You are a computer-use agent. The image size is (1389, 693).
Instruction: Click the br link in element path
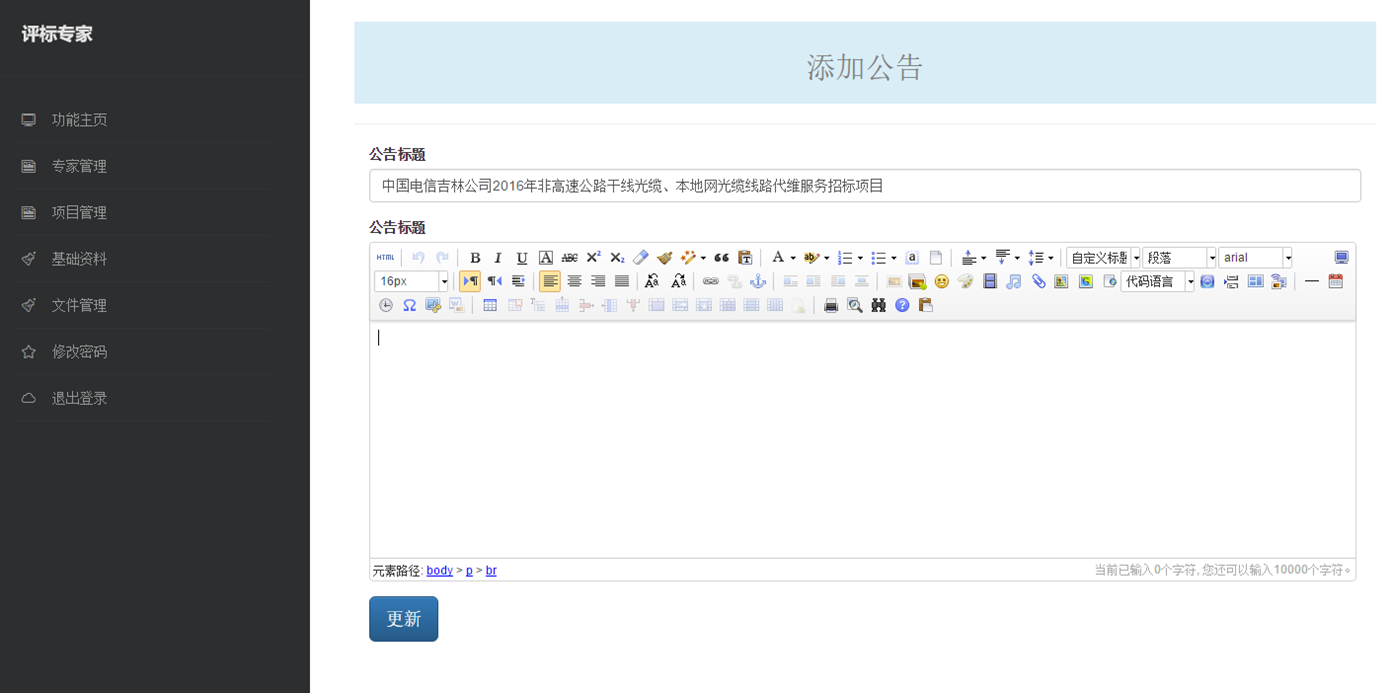click(x=491, y=571)
